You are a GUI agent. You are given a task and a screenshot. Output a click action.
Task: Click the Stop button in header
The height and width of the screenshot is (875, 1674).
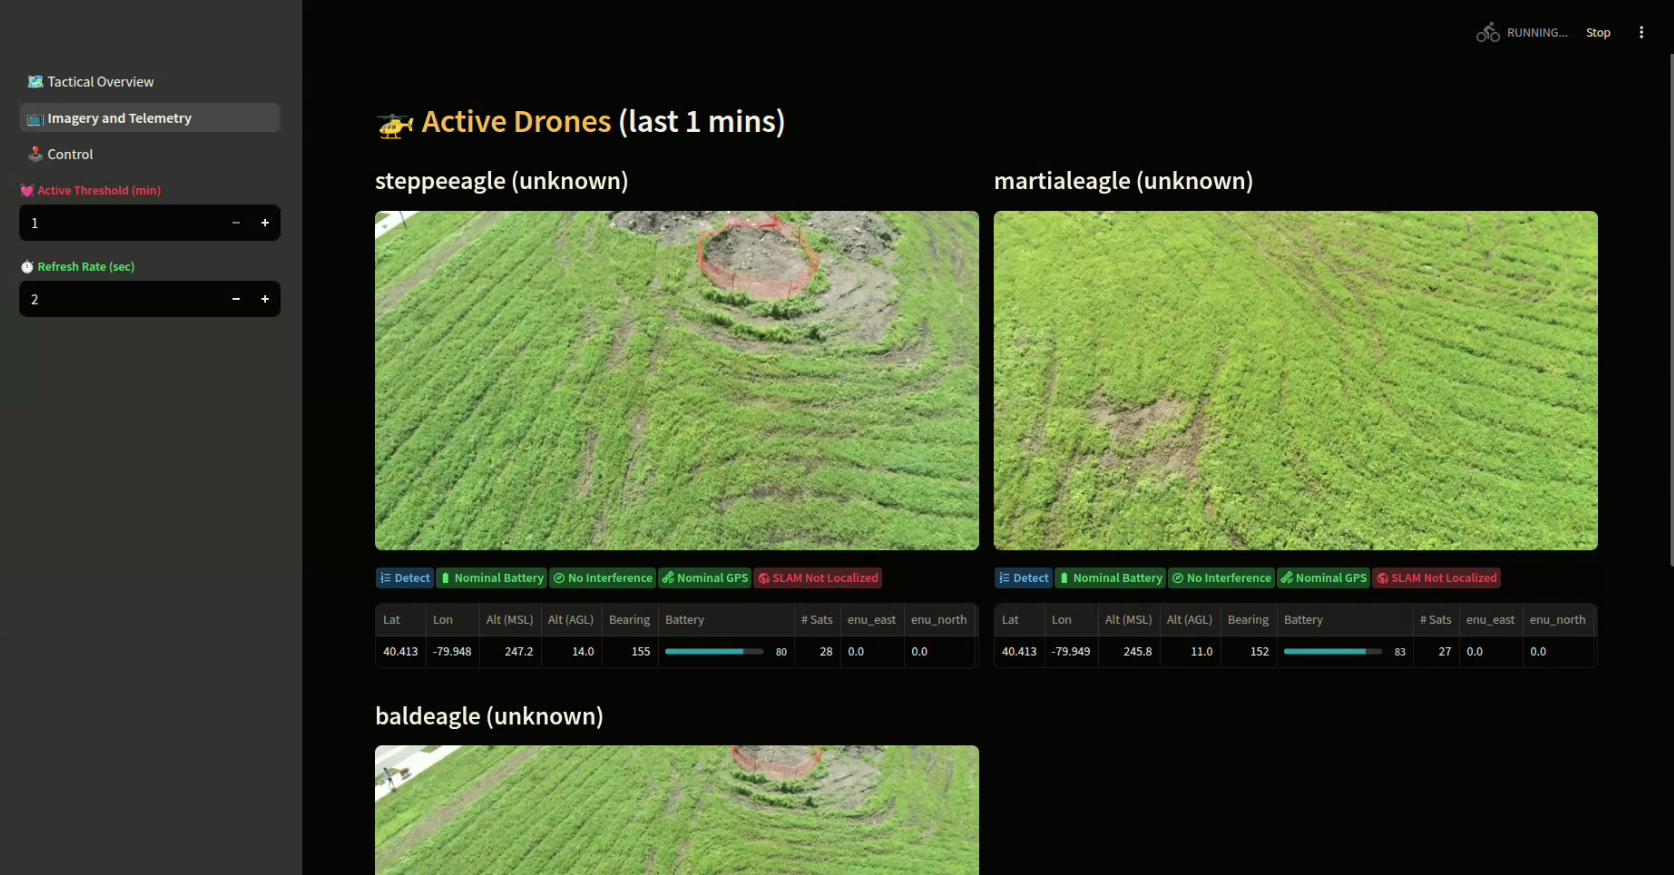click(1598, 33)
